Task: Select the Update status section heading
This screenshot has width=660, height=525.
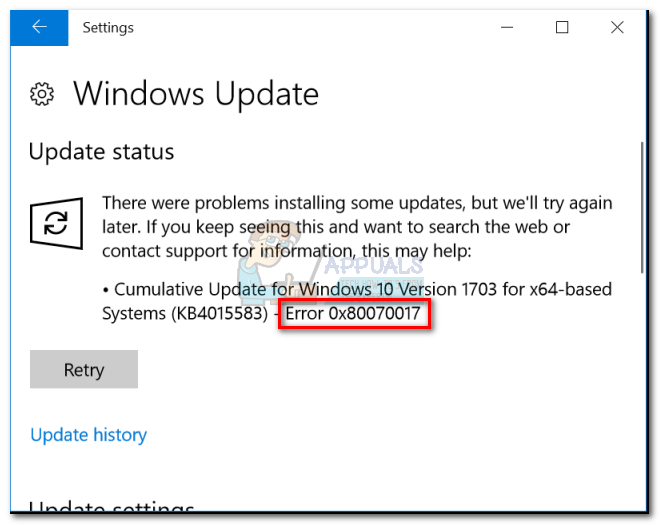Action: click(x=101, y=152)
